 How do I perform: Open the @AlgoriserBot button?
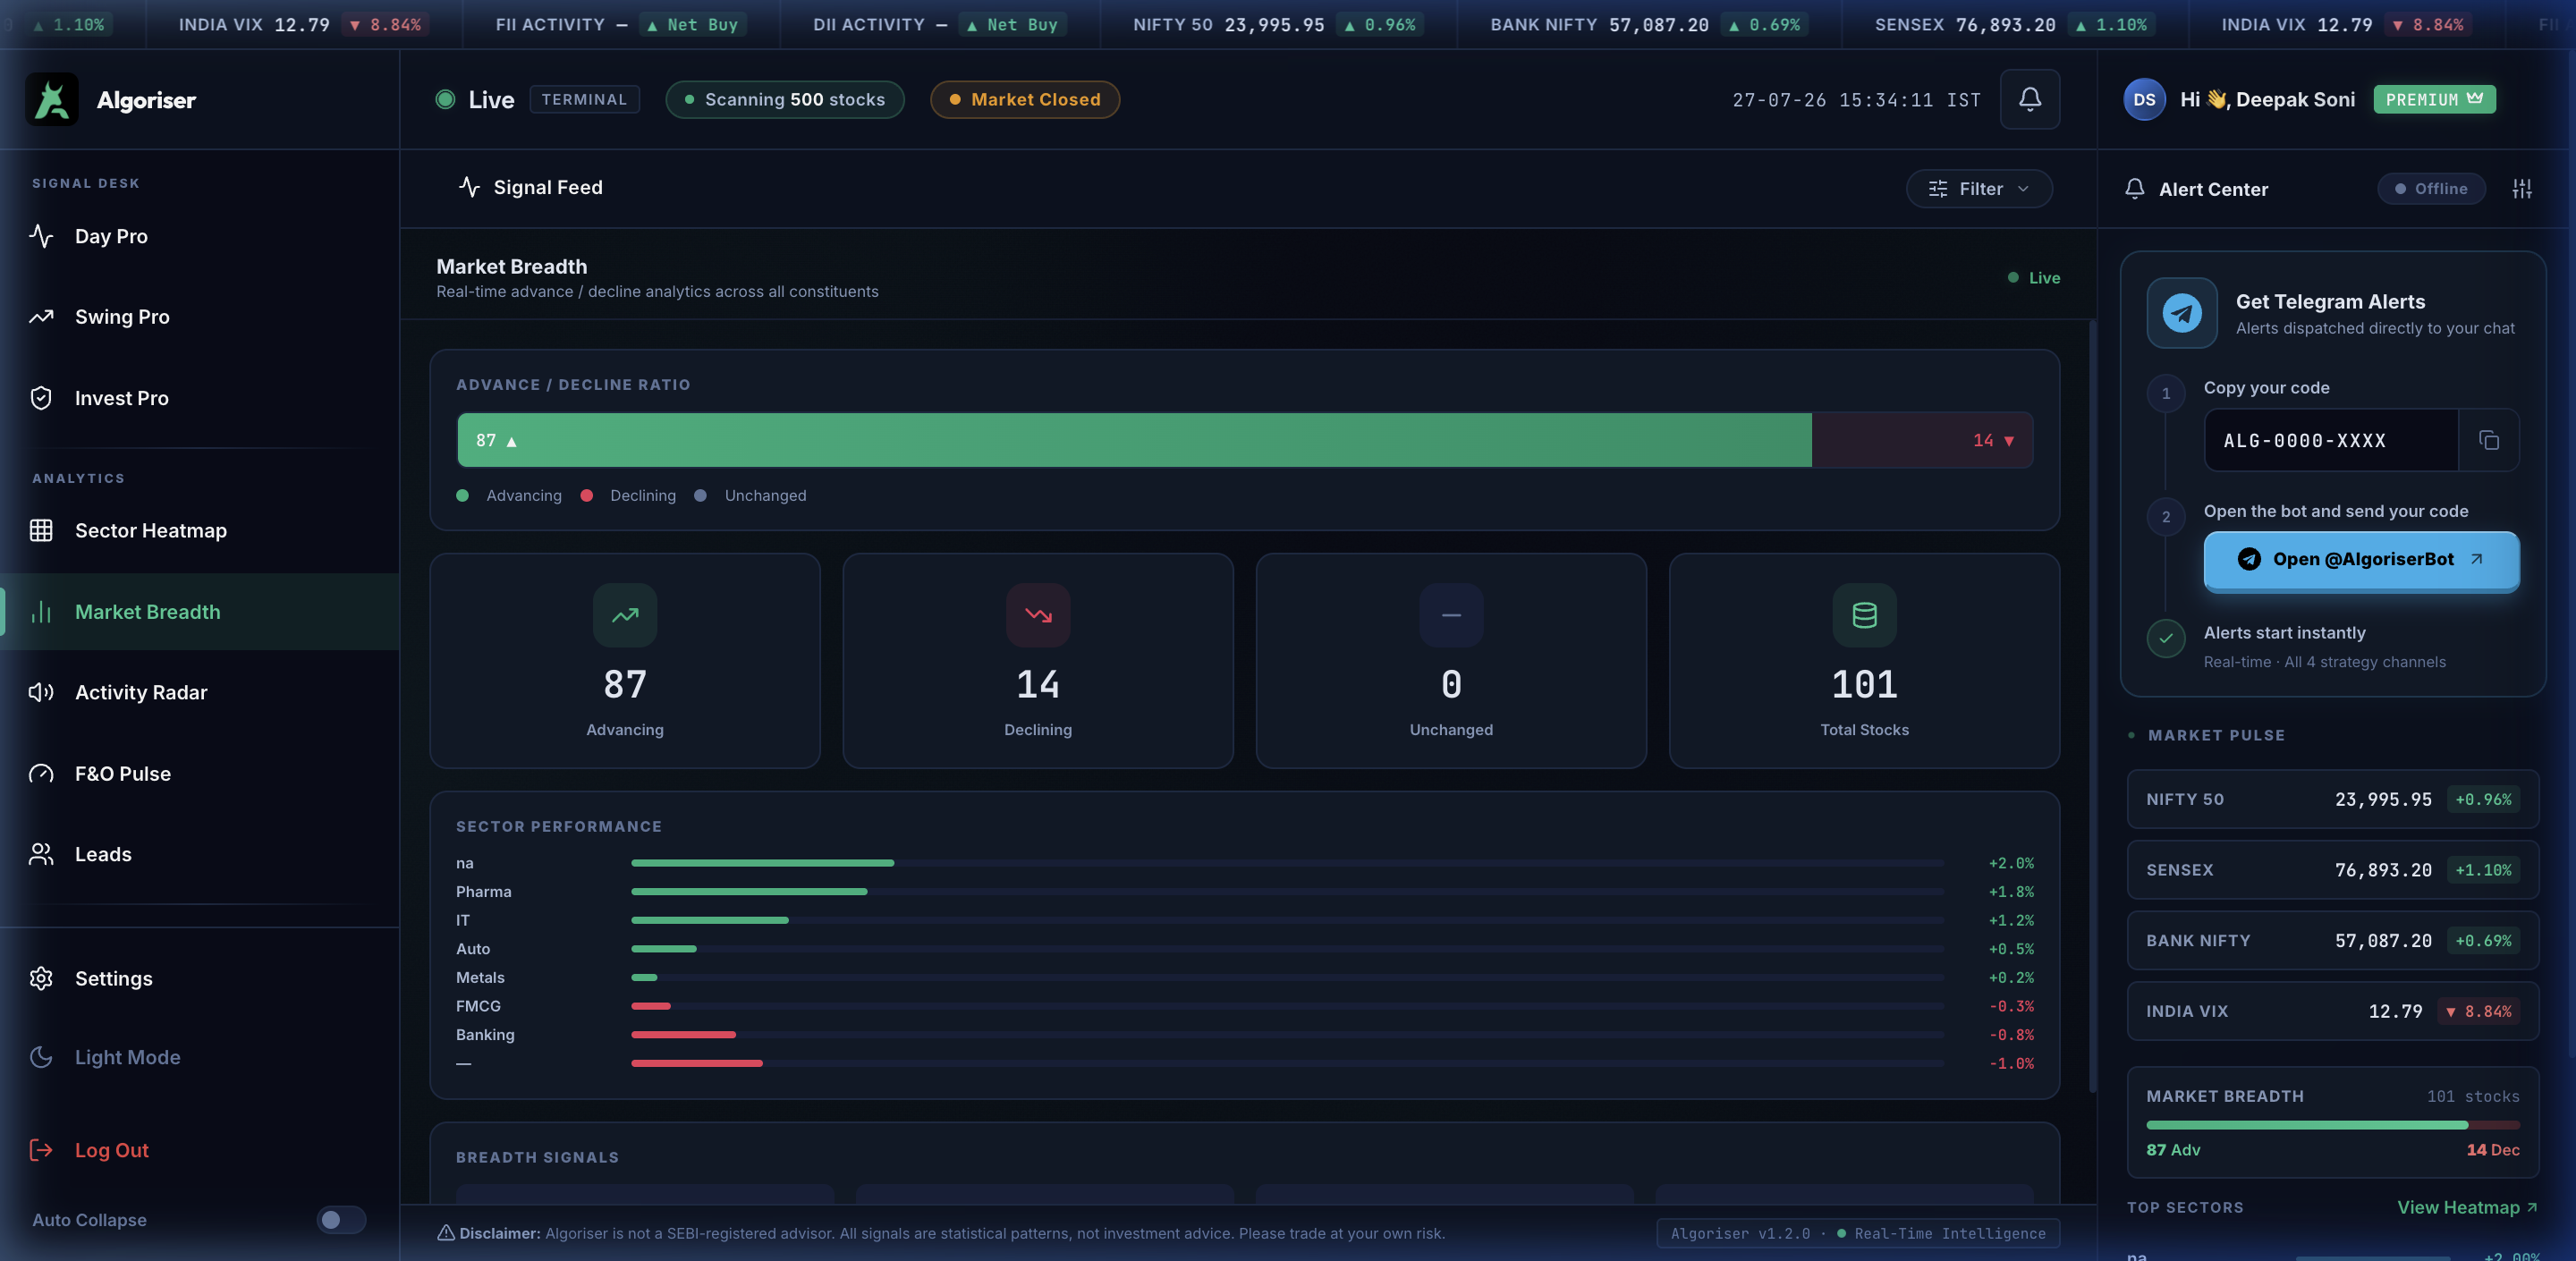[2361, 559]
